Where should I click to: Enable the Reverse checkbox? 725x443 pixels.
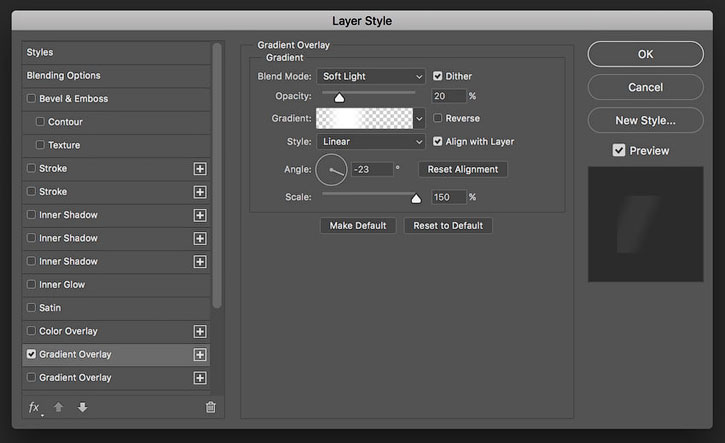coord(437,118)
